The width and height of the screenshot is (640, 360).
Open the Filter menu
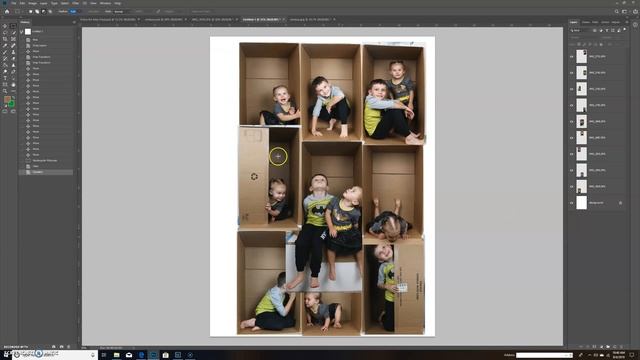[x=76, y=3]
